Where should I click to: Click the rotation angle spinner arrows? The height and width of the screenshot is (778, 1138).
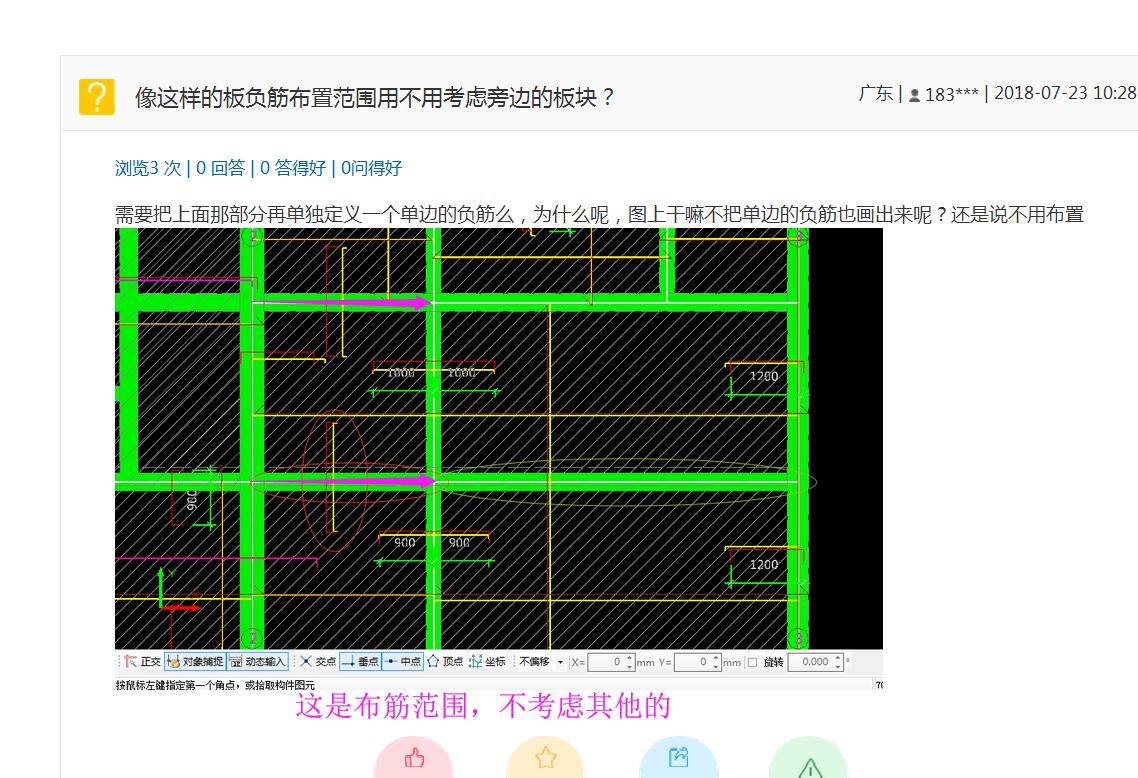click(x=838, y=662)
